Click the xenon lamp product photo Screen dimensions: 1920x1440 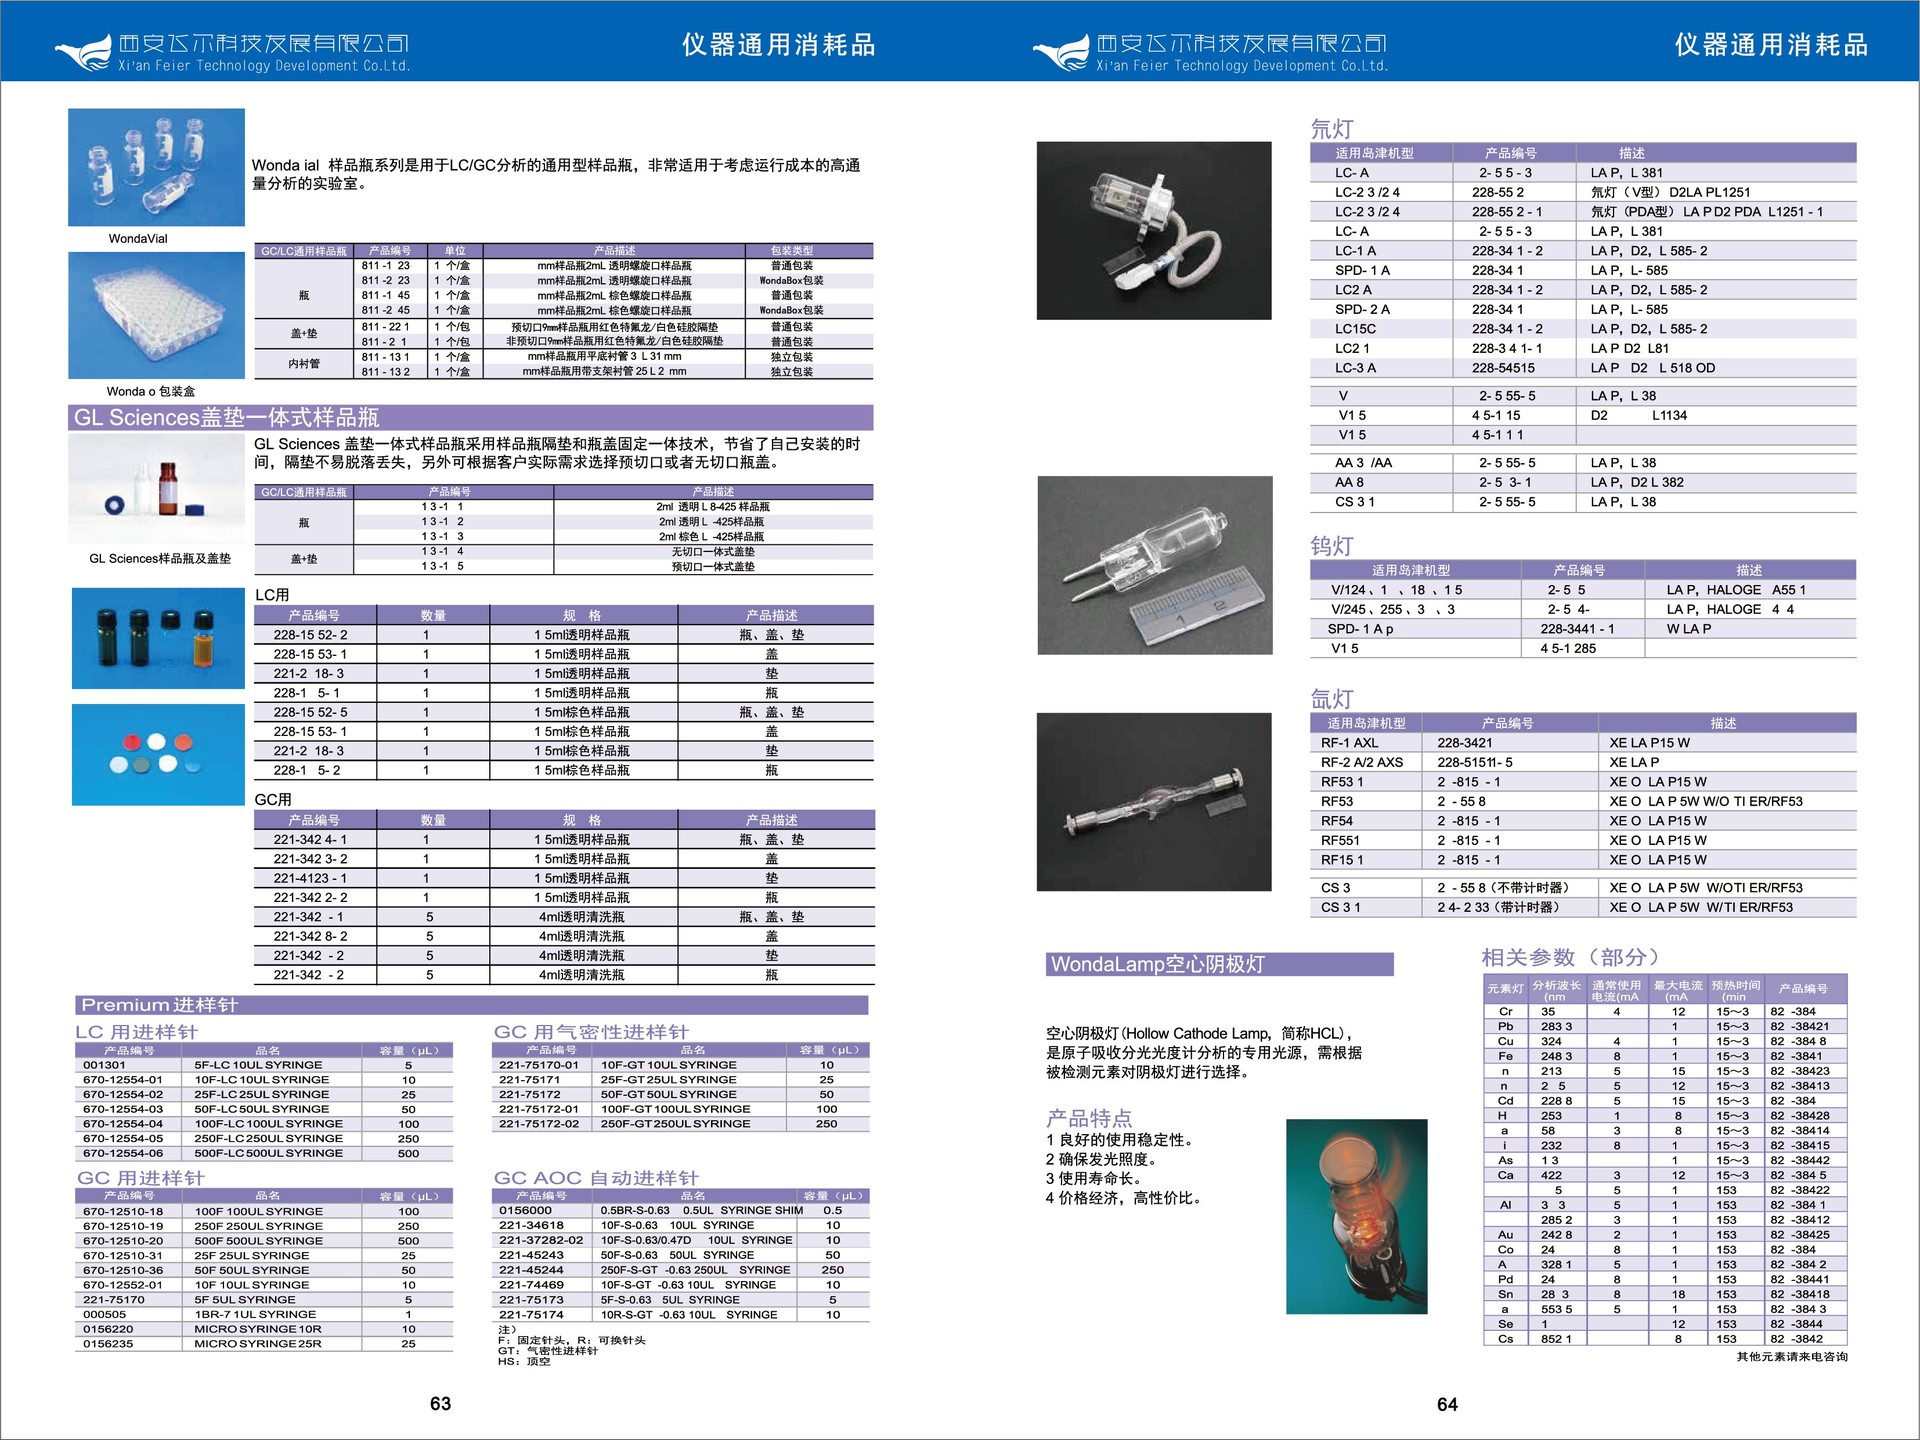tap(1154, 802)
